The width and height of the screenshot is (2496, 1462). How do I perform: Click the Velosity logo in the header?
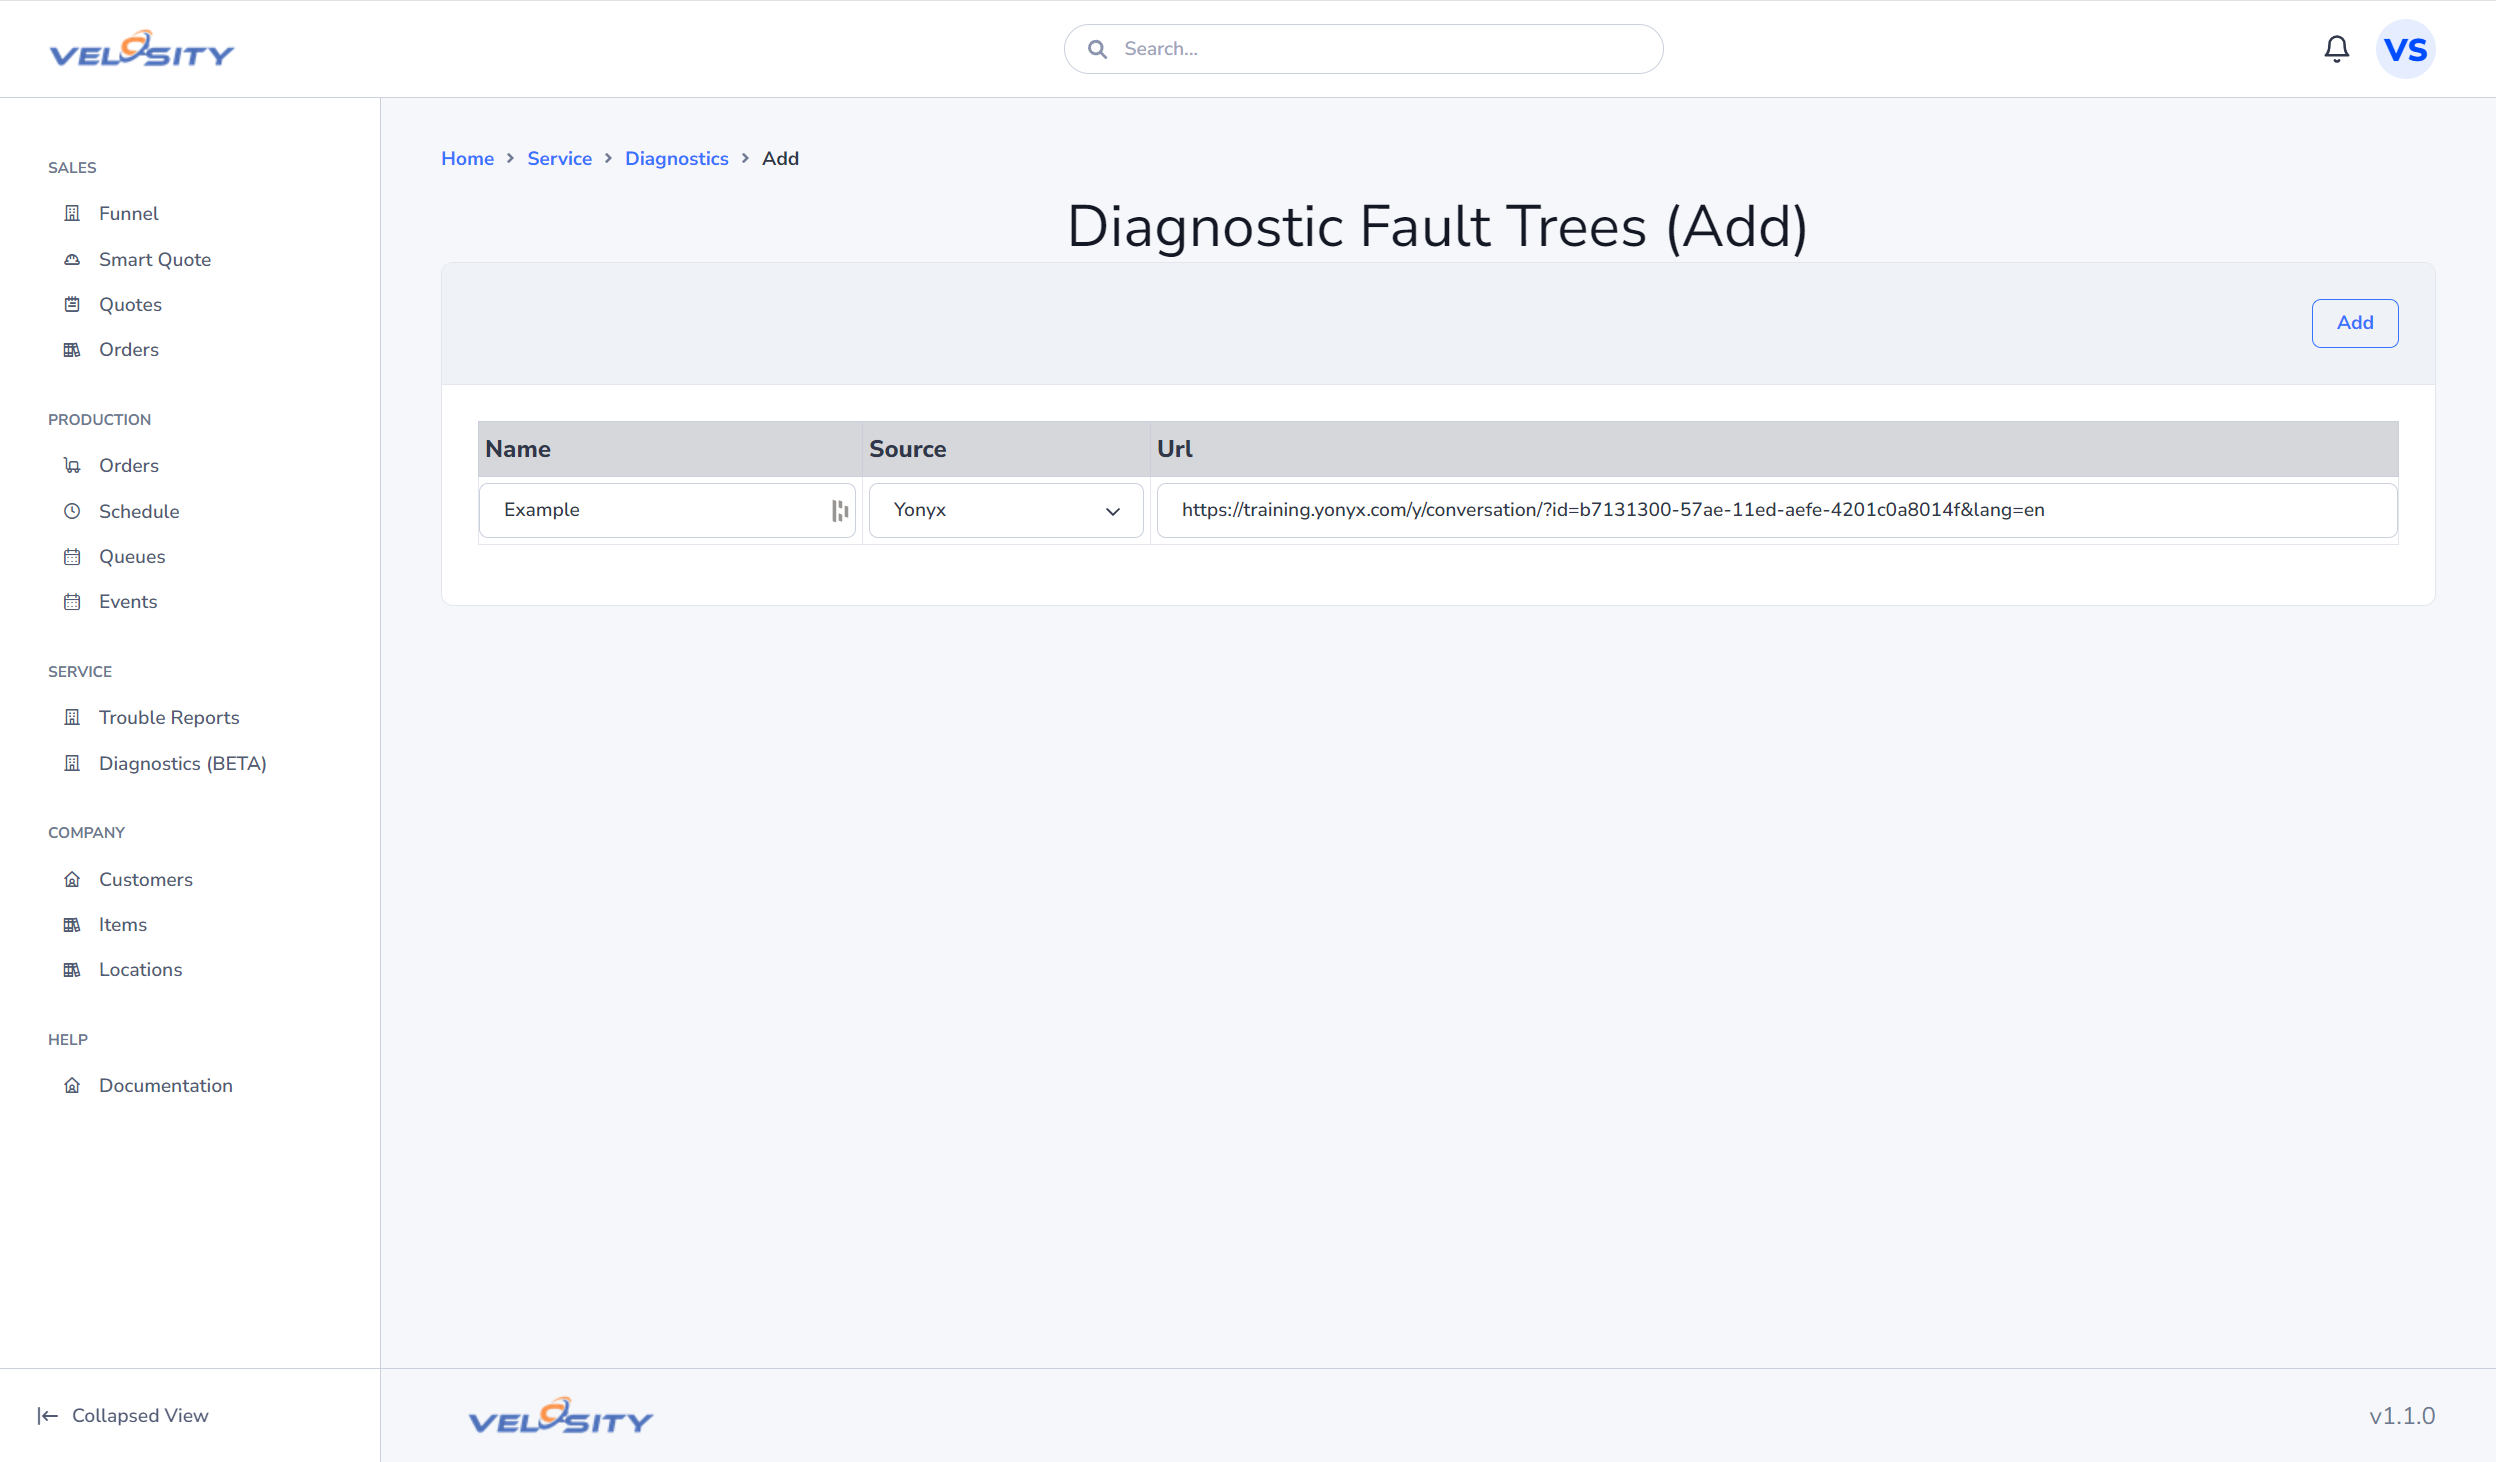142,49
